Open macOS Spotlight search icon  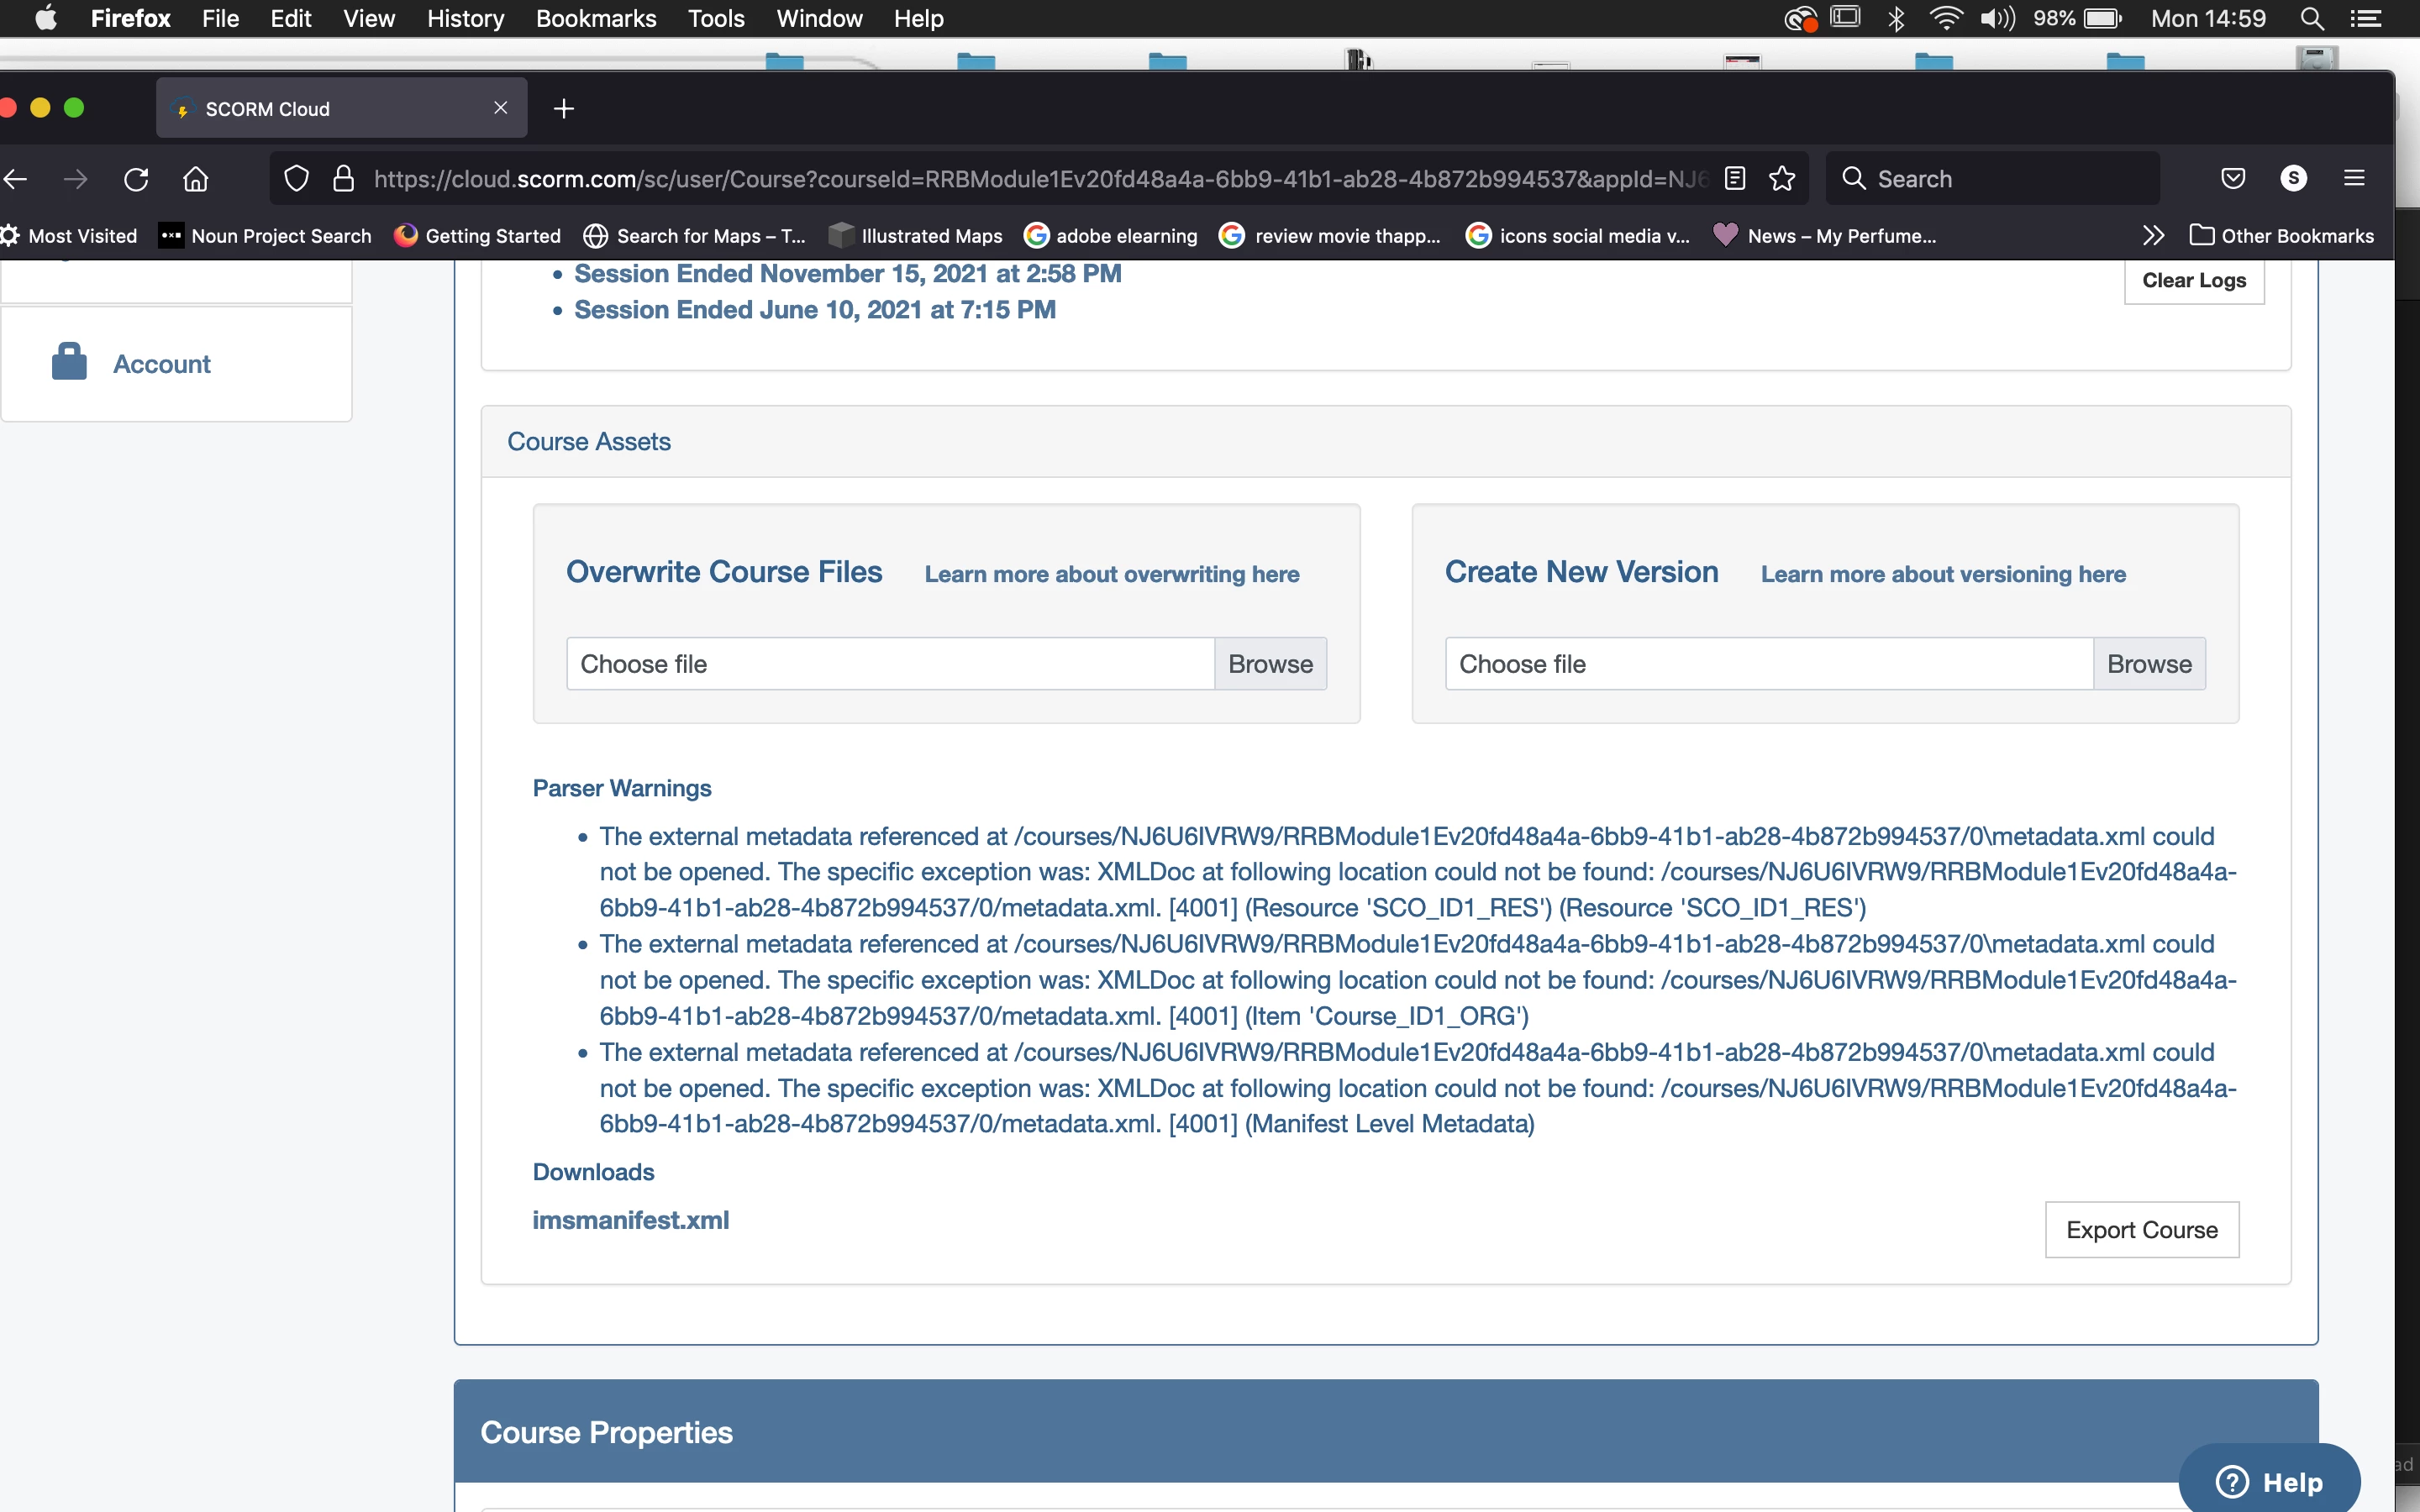(x=2311, y=19)
